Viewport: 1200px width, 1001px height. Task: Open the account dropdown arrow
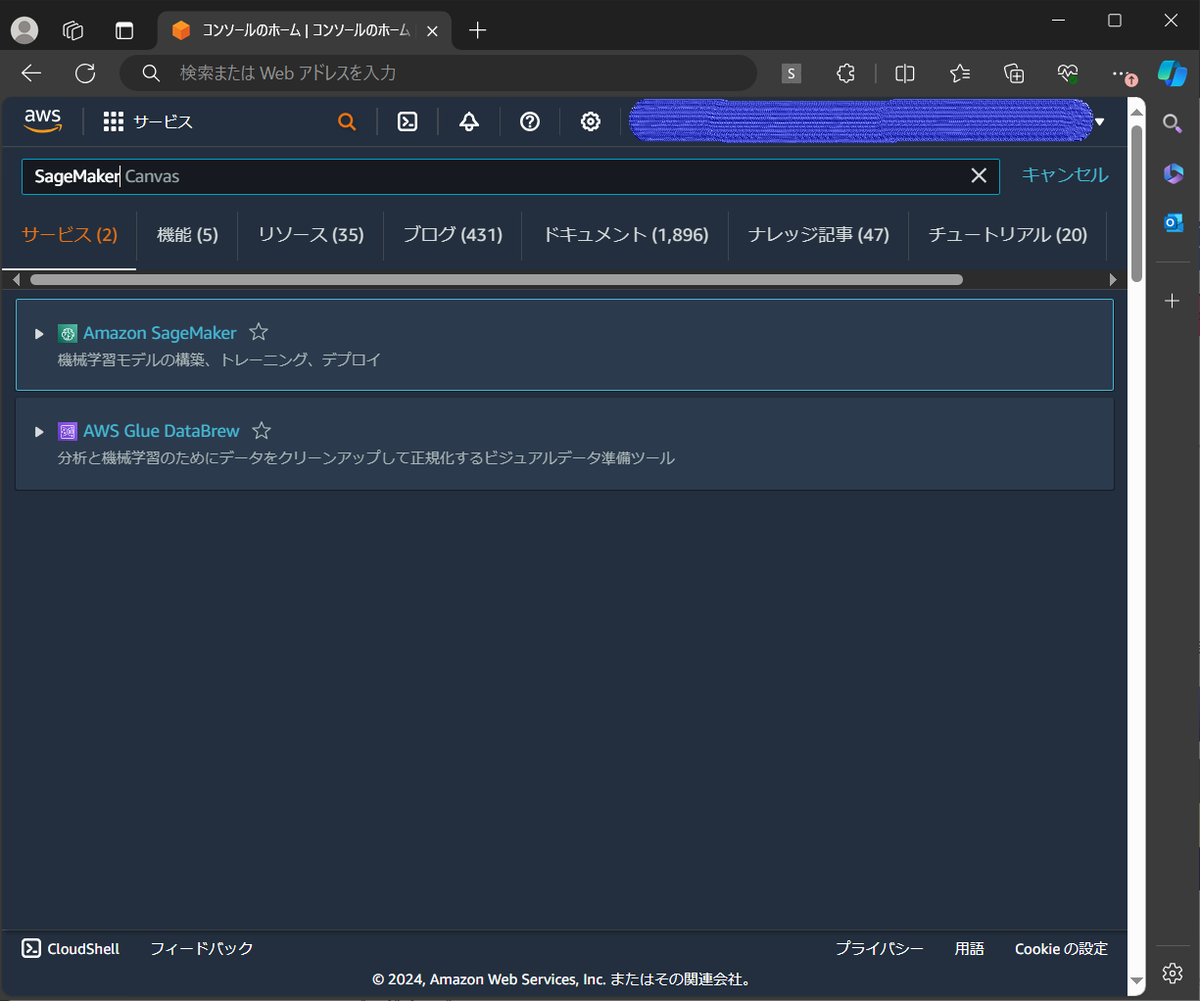pyautogui.click(x=1100, y=122)
